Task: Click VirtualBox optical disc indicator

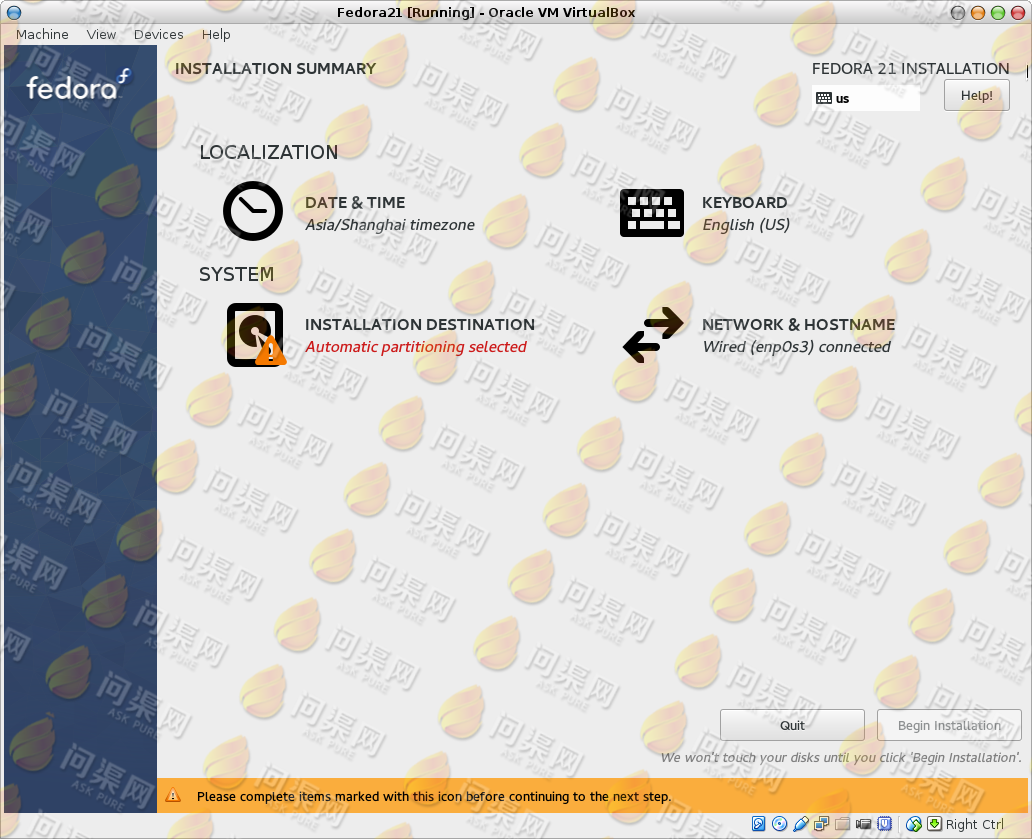Action: pos(779,824)
